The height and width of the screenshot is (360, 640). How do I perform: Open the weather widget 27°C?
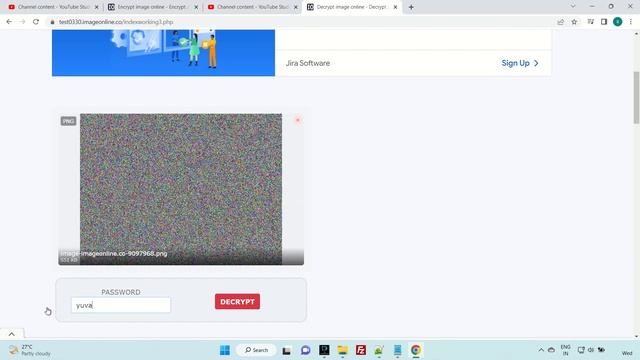pos(30,350)
